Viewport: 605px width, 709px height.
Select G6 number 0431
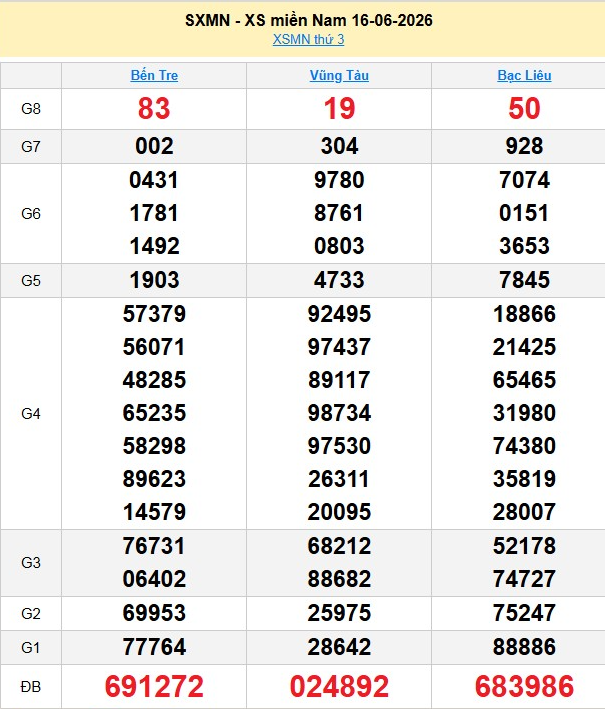[x=154, y=180]
